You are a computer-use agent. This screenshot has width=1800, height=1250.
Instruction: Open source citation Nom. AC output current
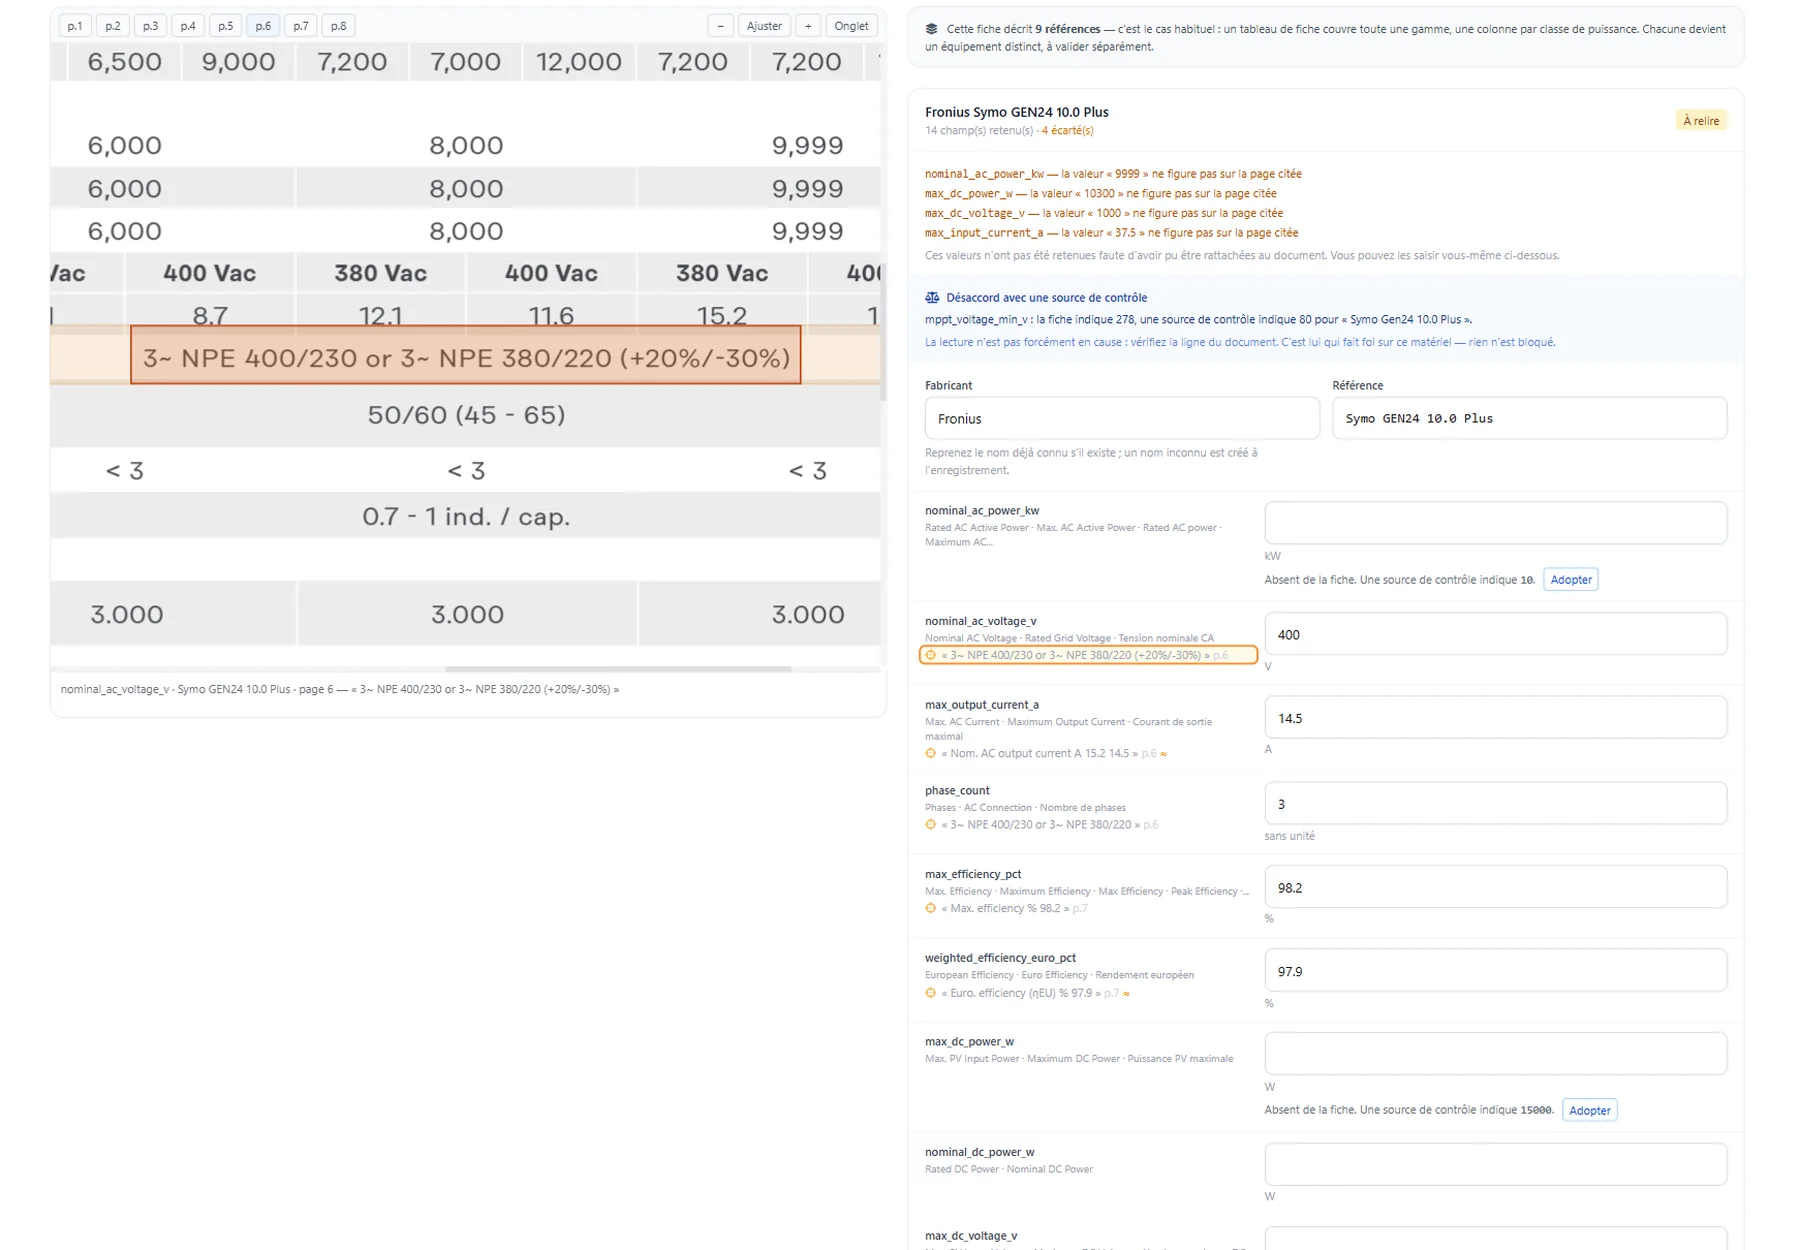1045,754
